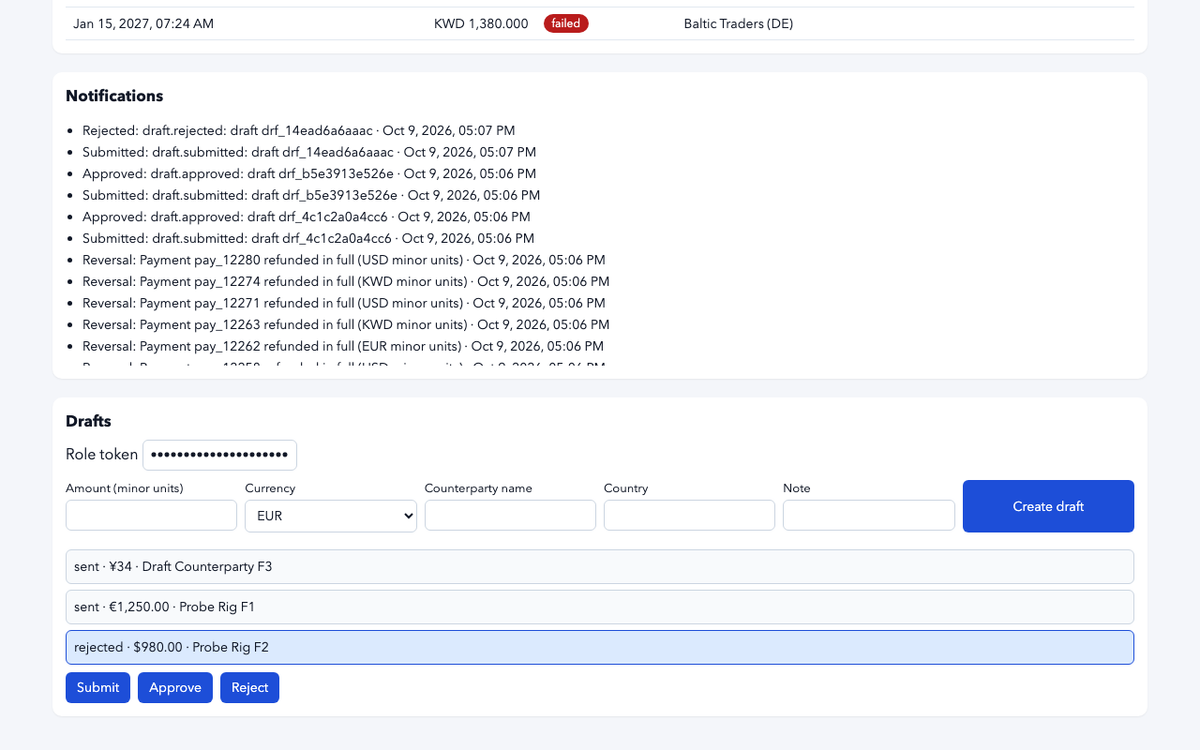Click the Counterparty name input
Viewport: 1200px width, 750px height.
click(x=510, y=515)
